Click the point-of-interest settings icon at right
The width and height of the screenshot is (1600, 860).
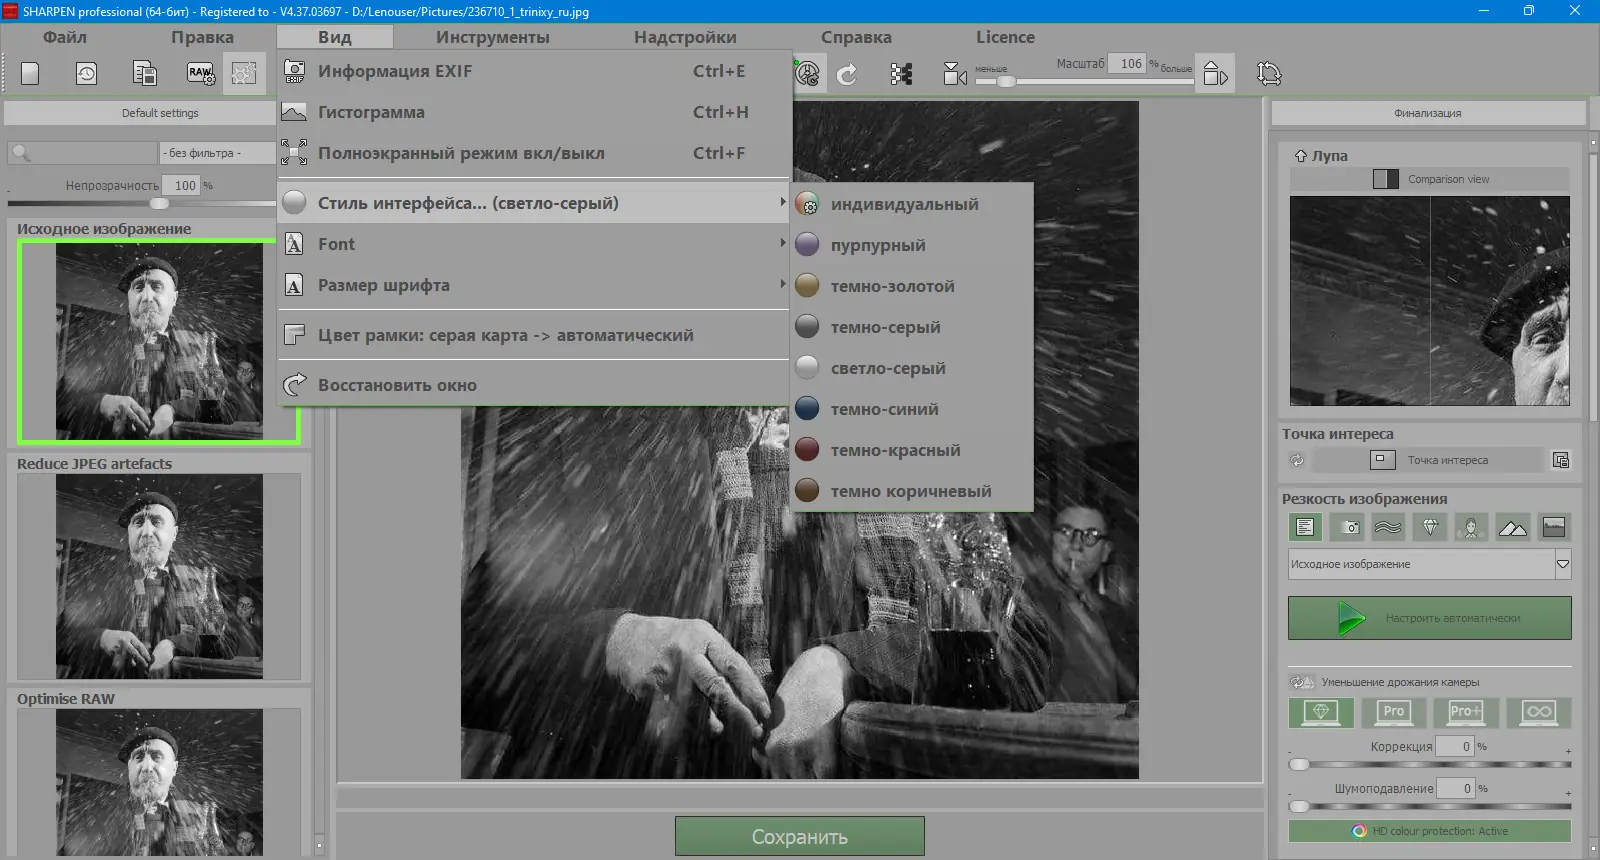1561,460
